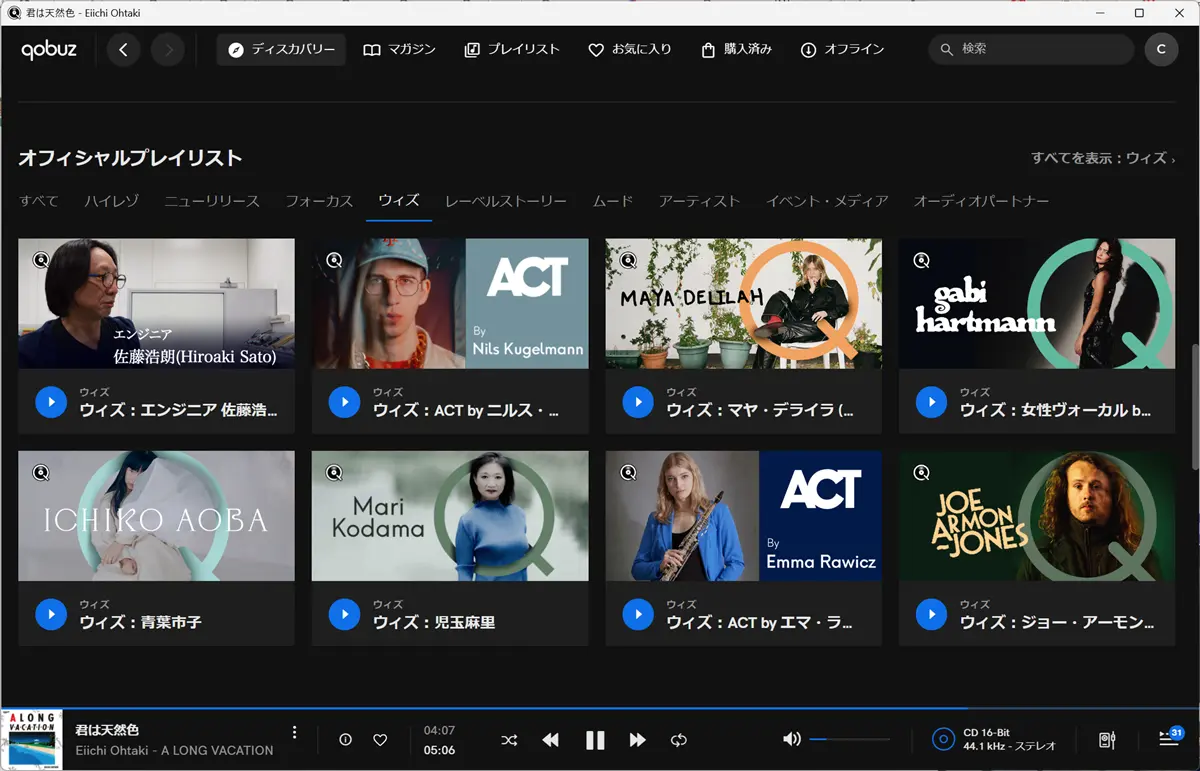Toggle shuffle playback
This screenshot has height=771, width=1200.
click(509, 740)
